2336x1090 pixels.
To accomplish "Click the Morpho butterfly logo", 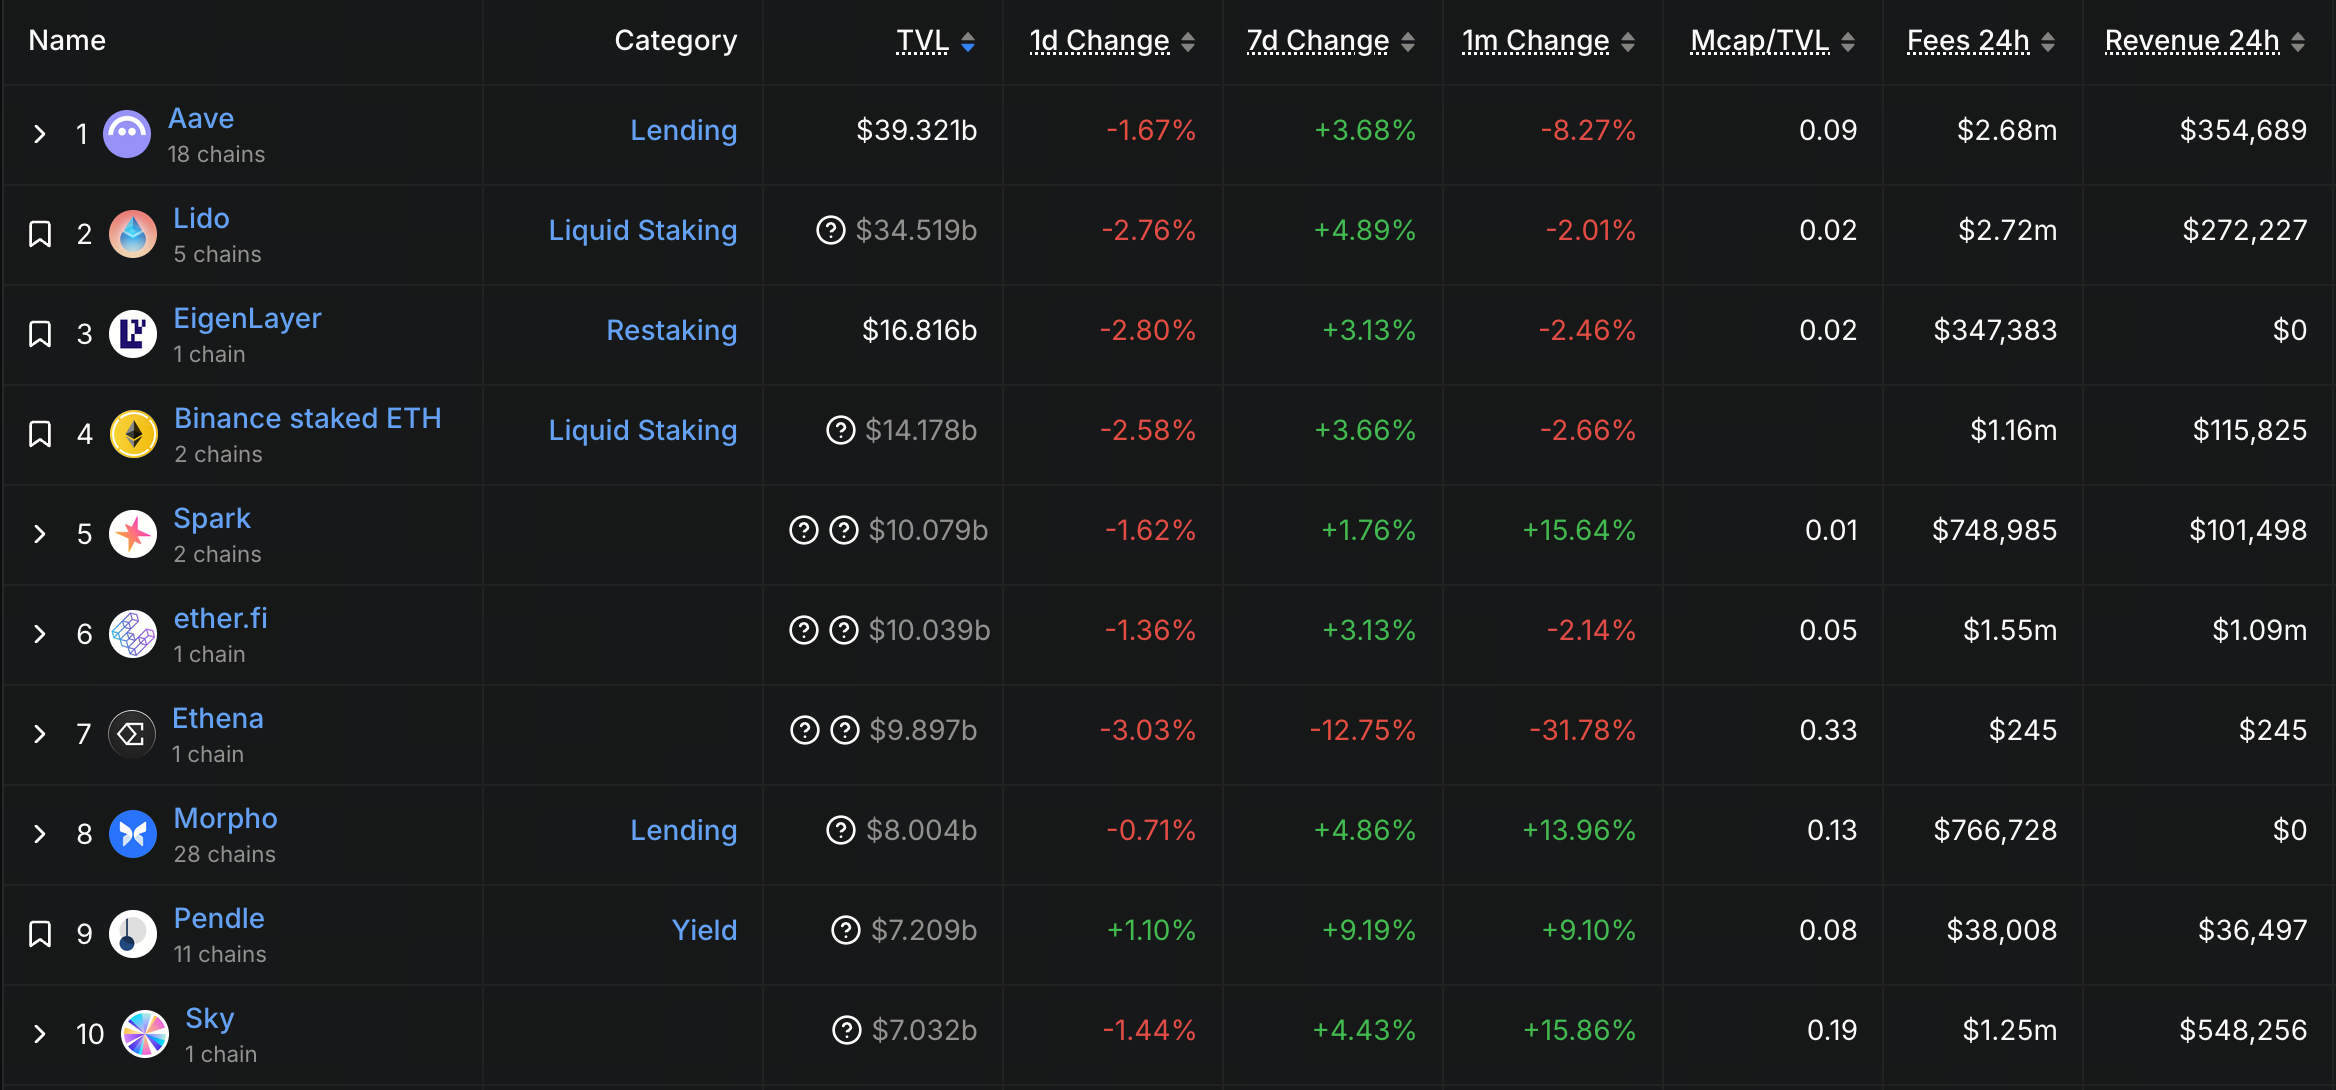I will point(133,834).
